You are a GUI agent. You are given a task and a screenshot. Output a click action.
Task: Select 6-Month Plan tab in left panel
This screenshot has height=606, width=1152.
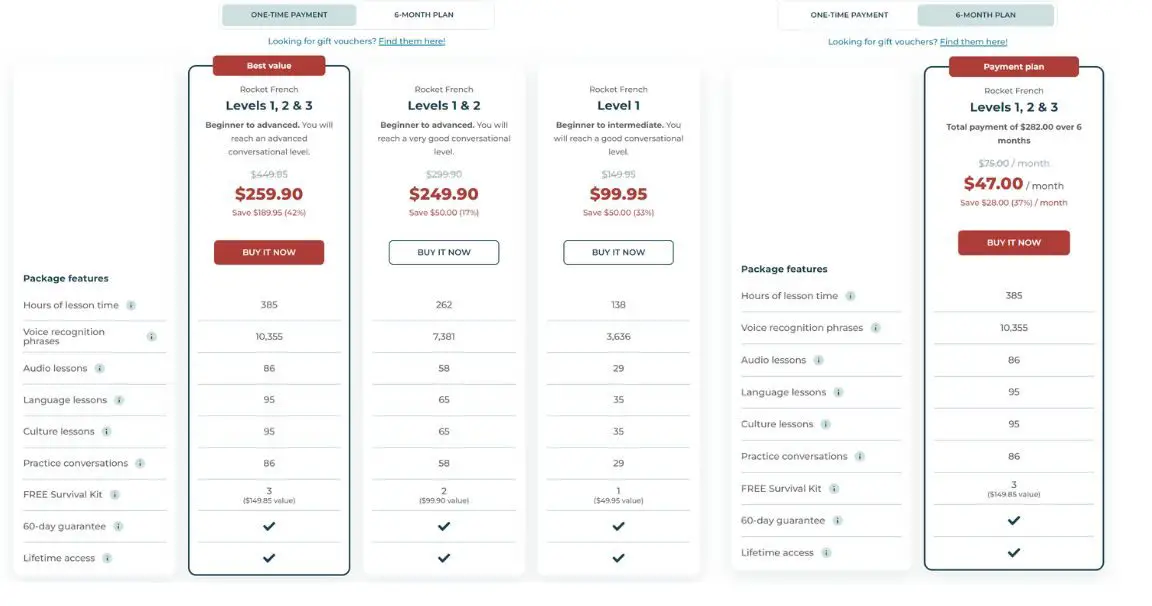pos(426,15)
